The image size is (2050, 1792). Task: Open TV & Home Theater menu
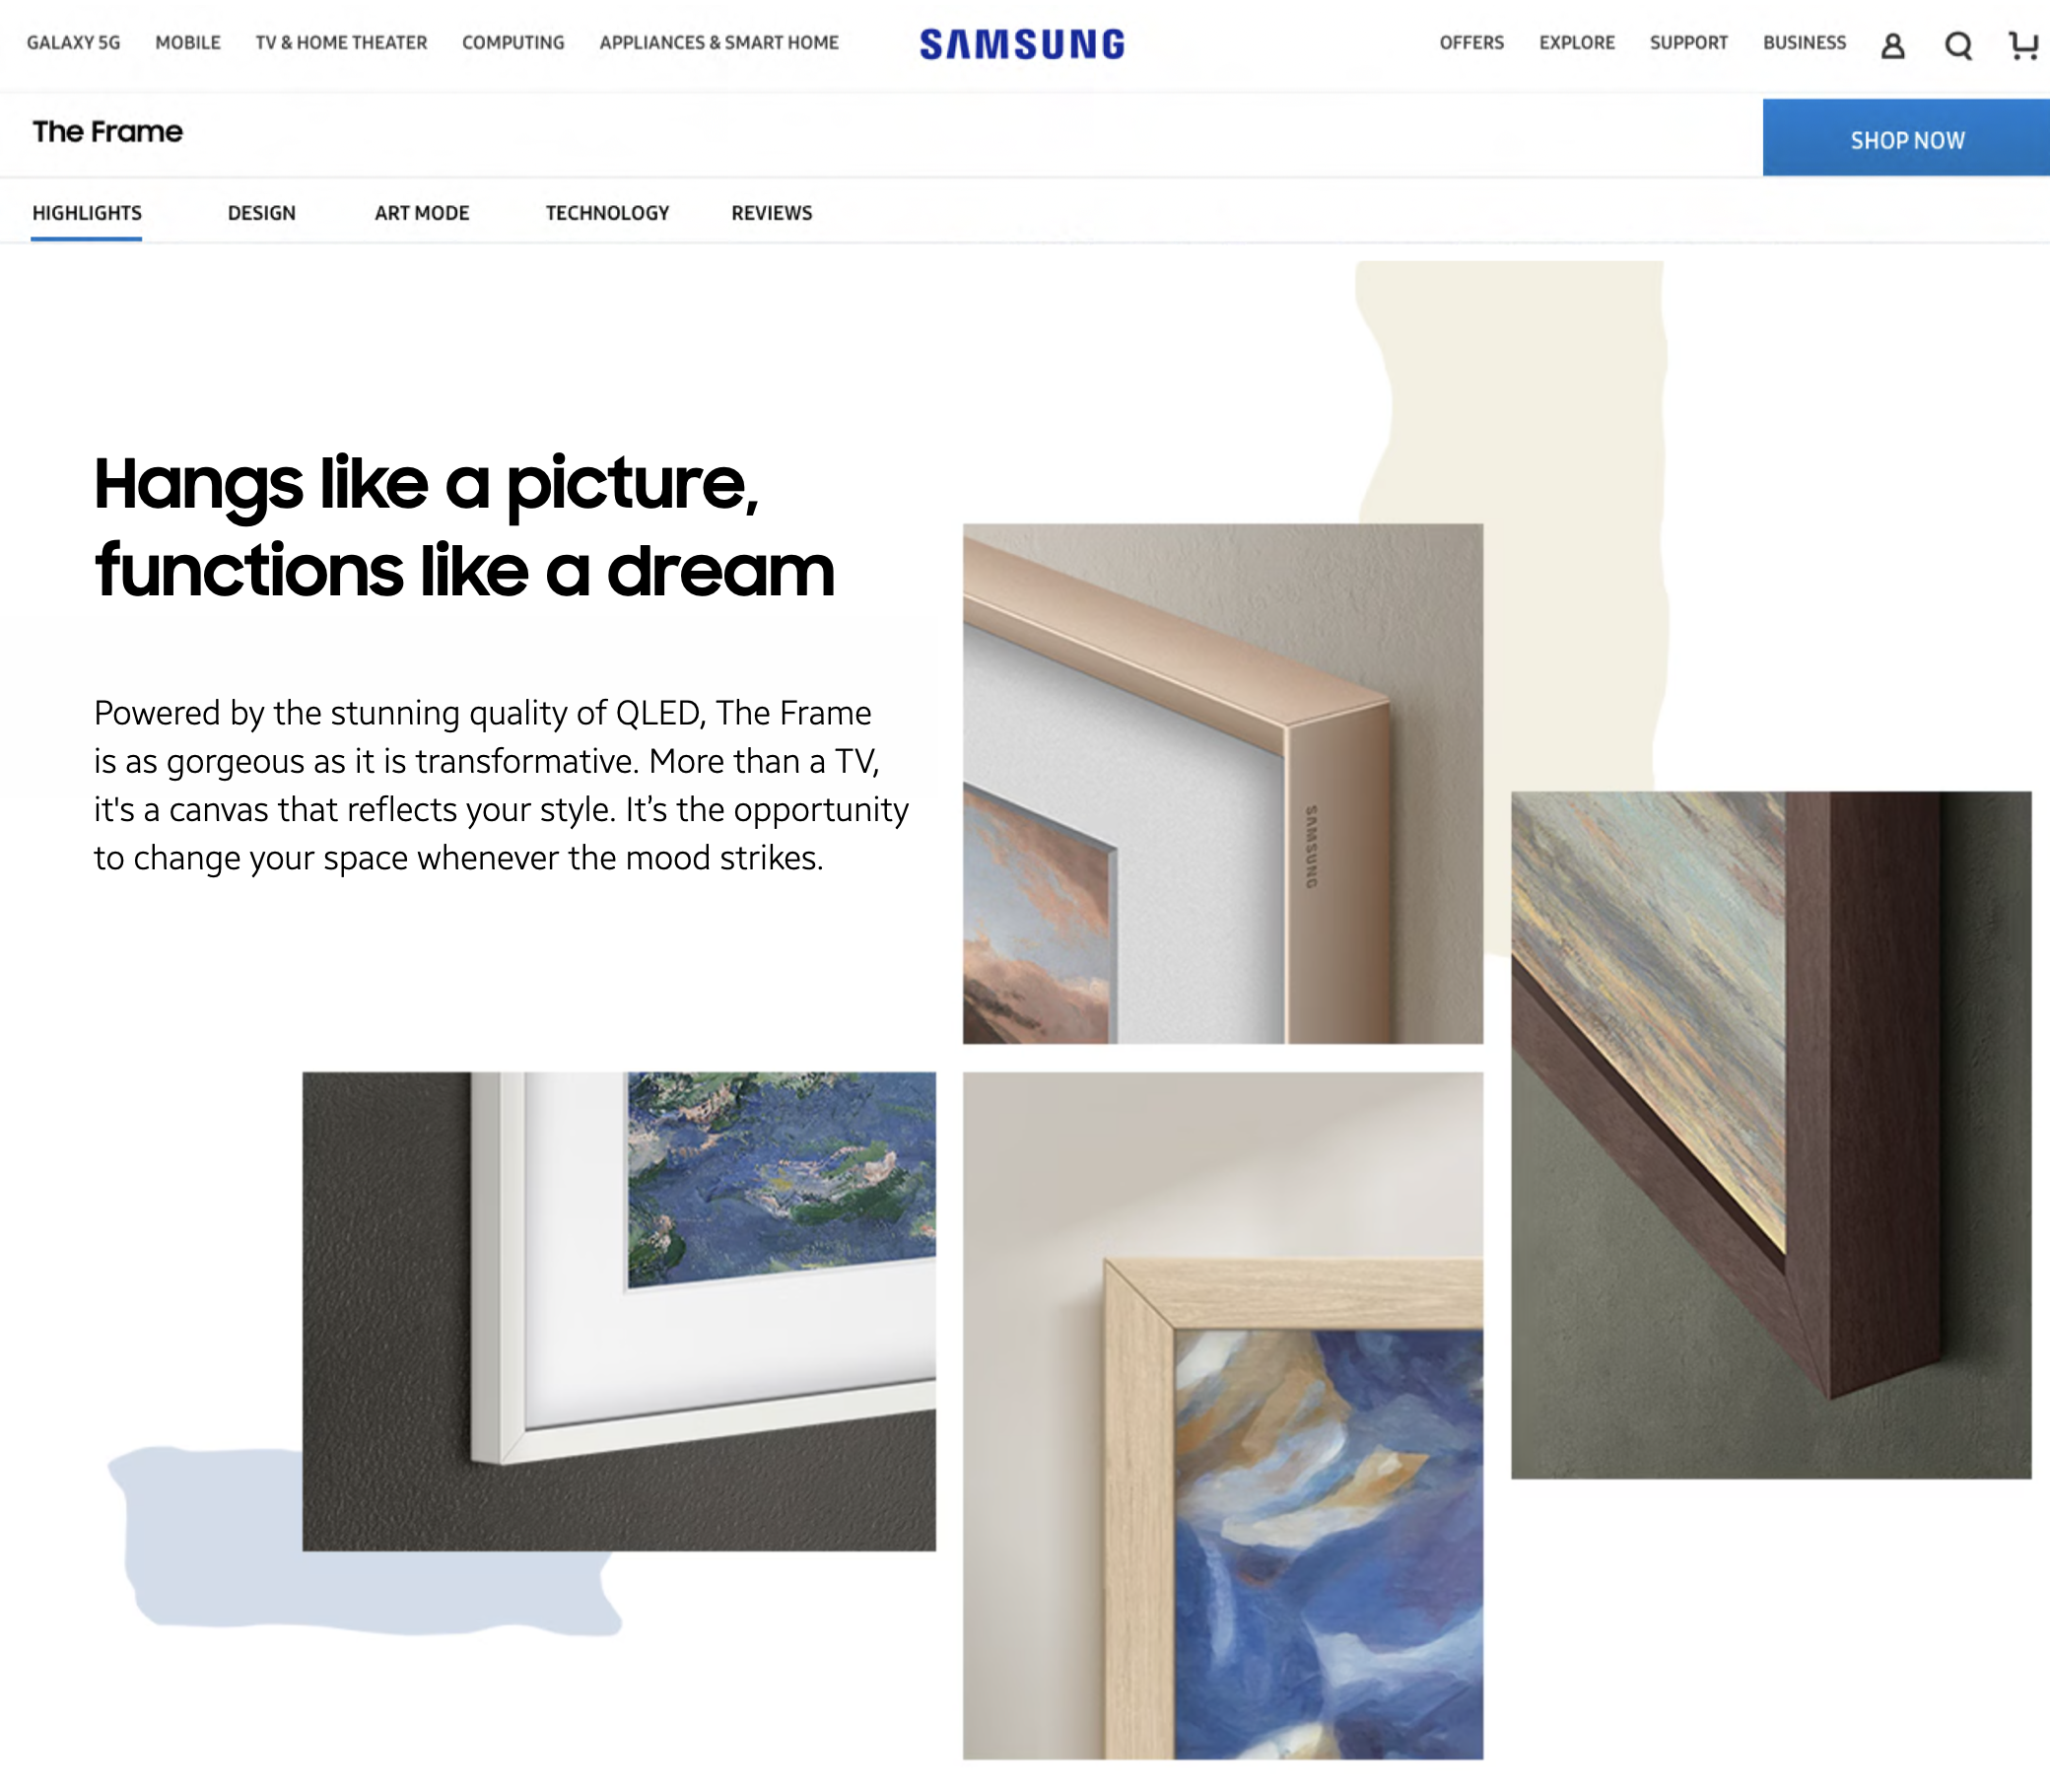click(x=341, y=43)
